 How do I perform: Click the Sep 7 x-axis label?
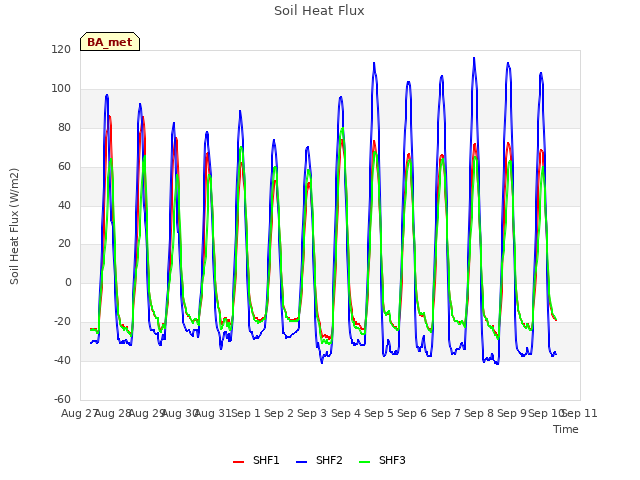[446, 413]
